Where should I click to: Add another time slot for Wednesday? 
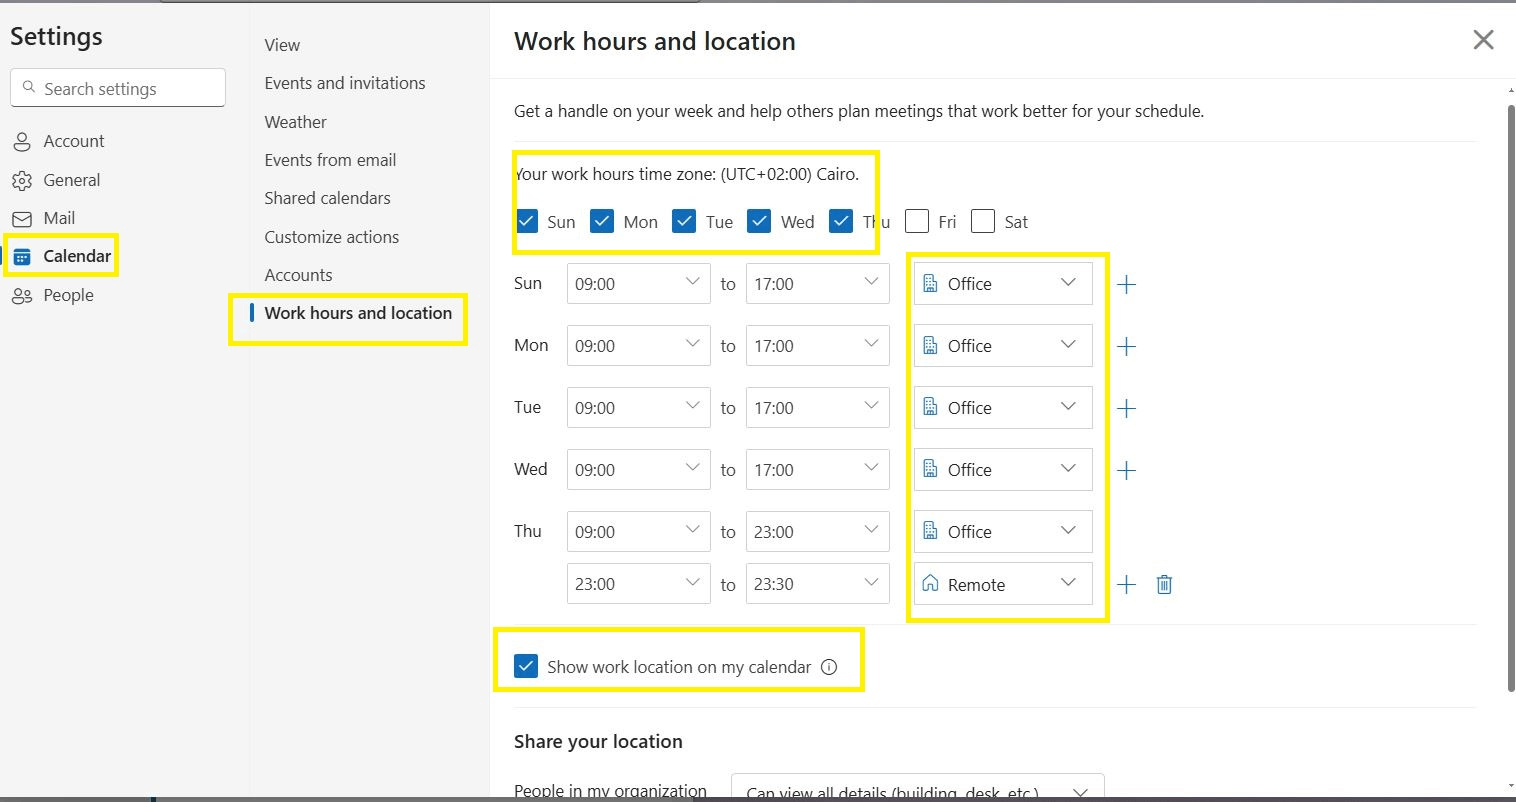tap(1126, 470)
